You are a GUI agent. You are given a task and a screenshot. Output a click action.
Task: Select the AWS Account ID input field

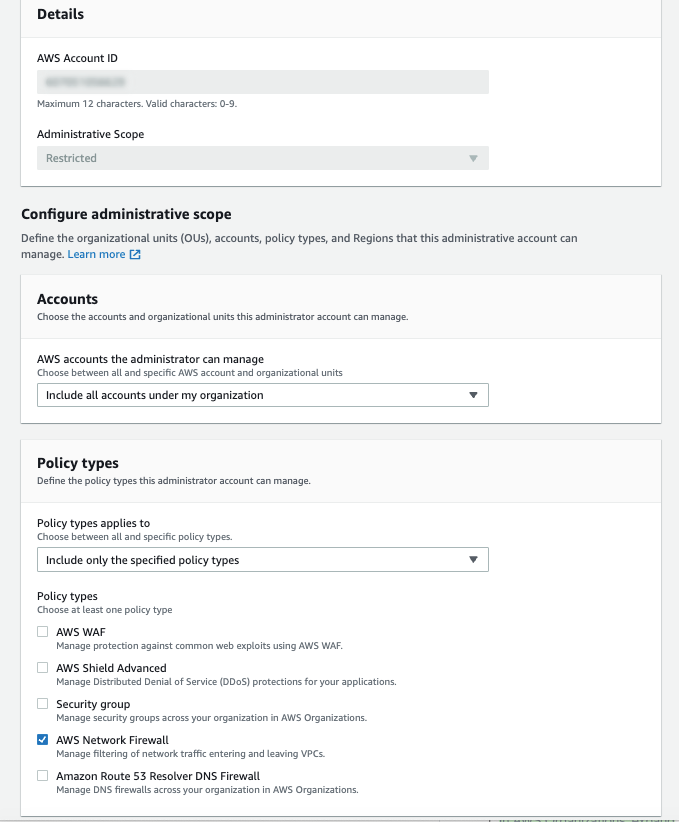click(x=263, y=81)
